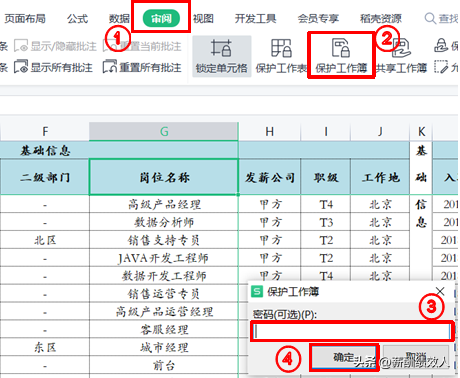This screenshot has width=460, height=378.
Task: Open the 视图 tab
Action: pyautogui.click(x=203, y=19)
